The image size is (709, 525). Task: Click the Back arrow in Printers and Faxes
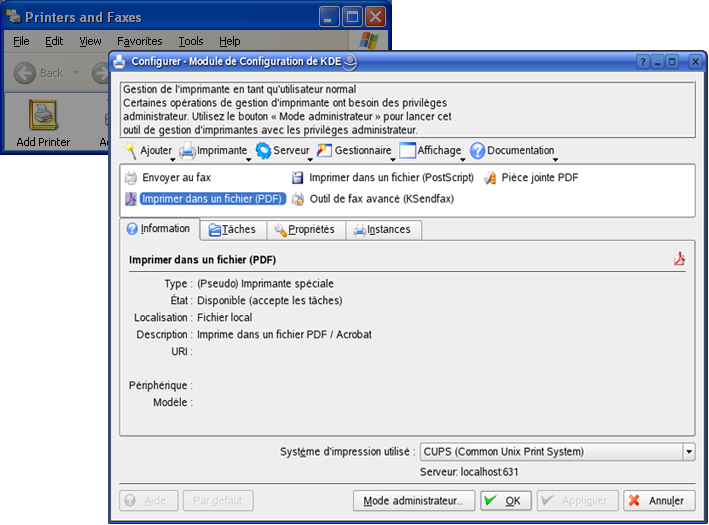pos(25,73)
